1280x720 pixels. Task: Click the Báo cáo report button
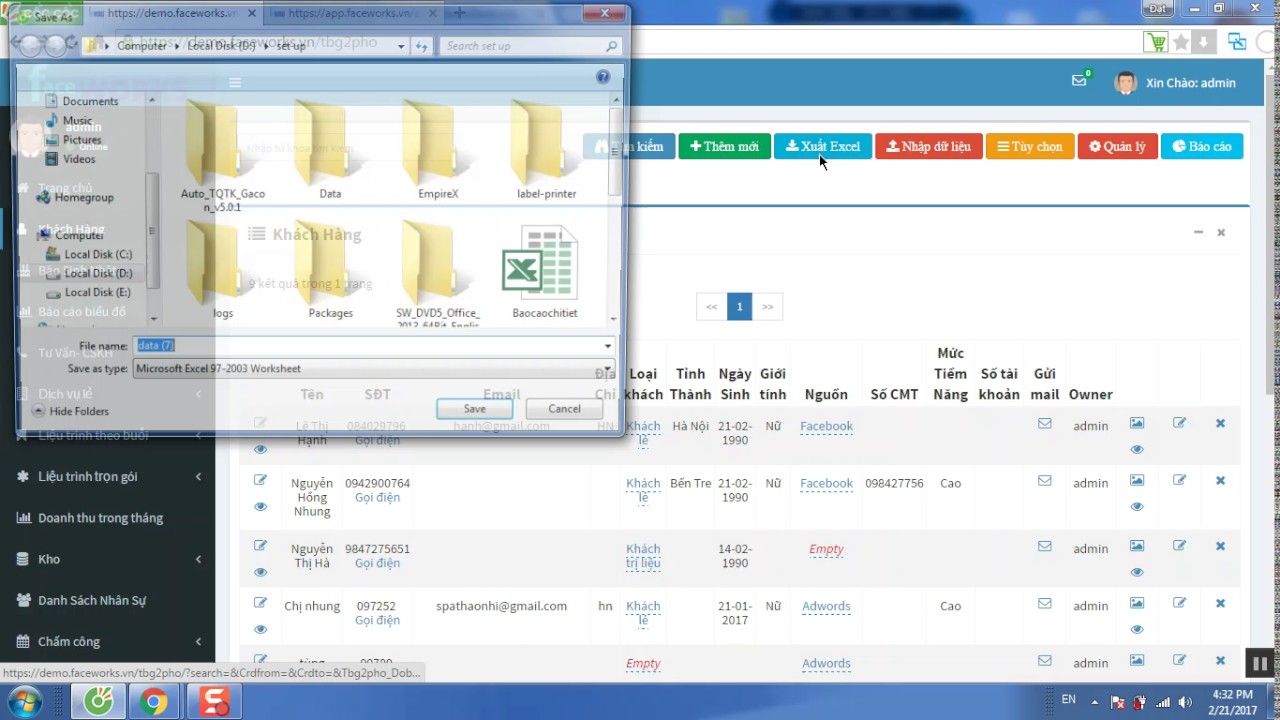(1202, 146)
